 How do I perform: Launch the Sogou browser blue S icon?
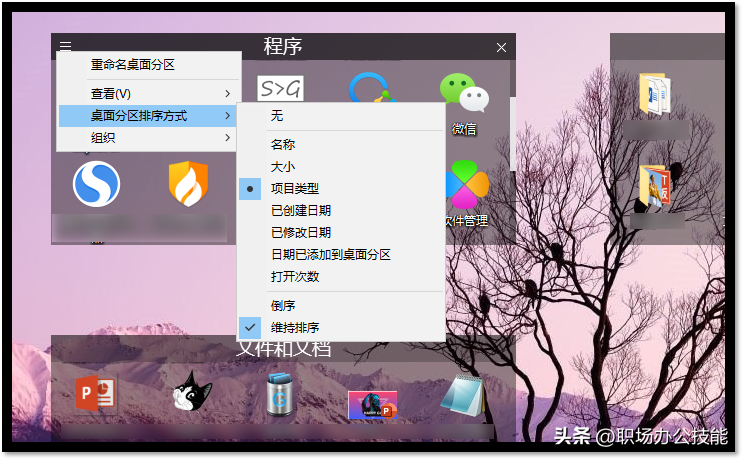point(96,184)
